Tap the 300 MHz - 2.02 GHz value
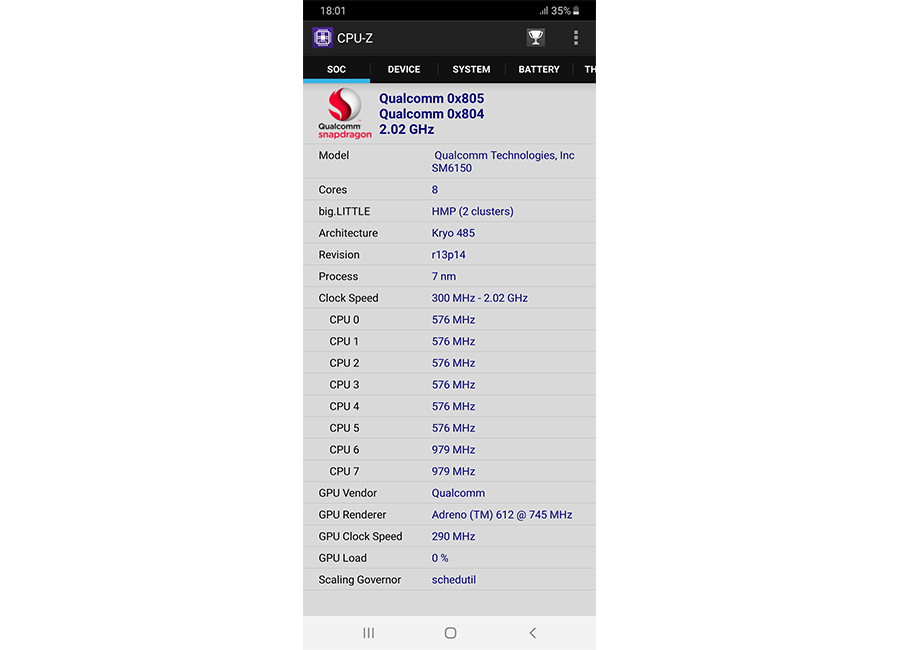The image size is (900, 650). click(479, 298)
